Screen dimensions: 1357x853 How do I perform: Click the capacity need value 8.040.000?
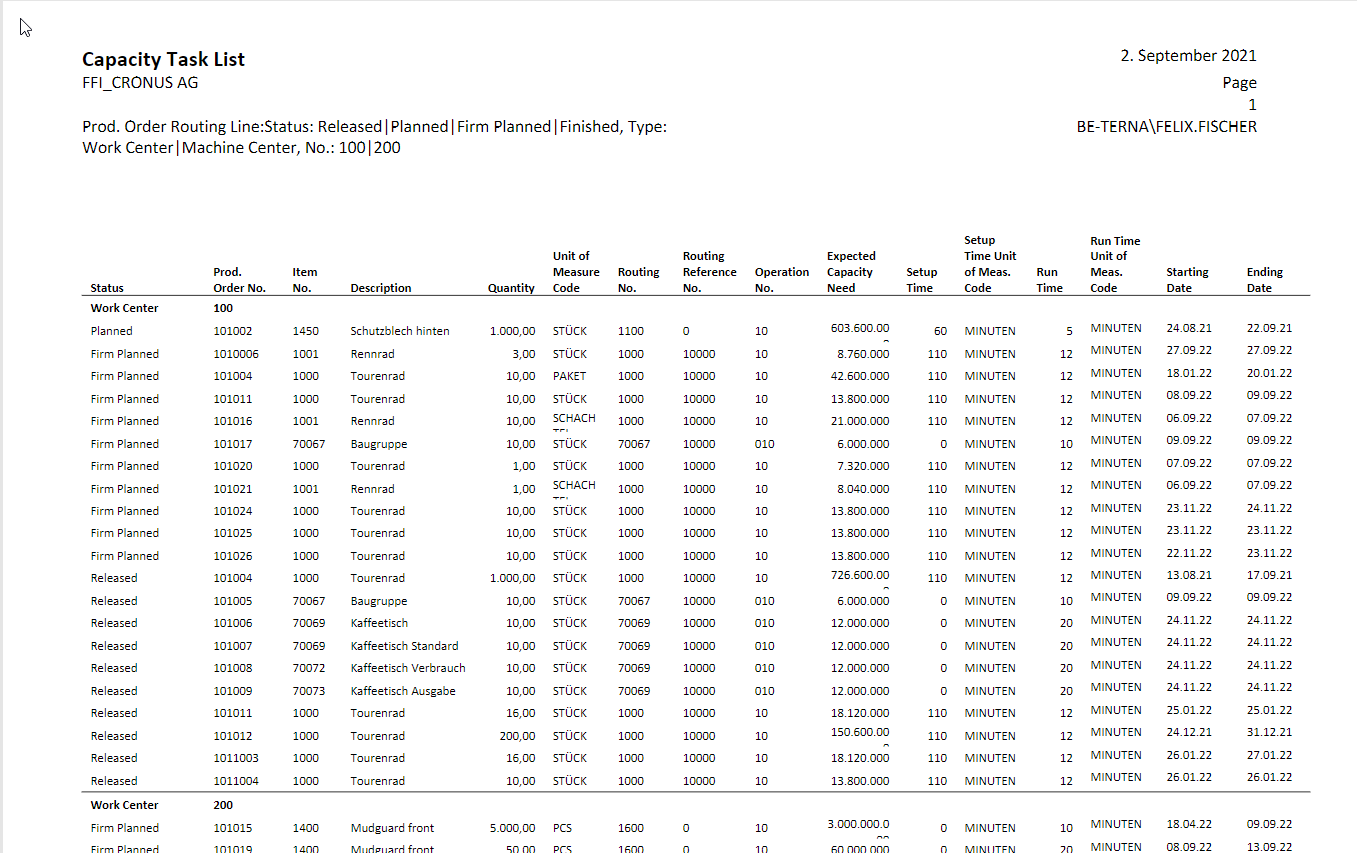[x=863, y=489]
